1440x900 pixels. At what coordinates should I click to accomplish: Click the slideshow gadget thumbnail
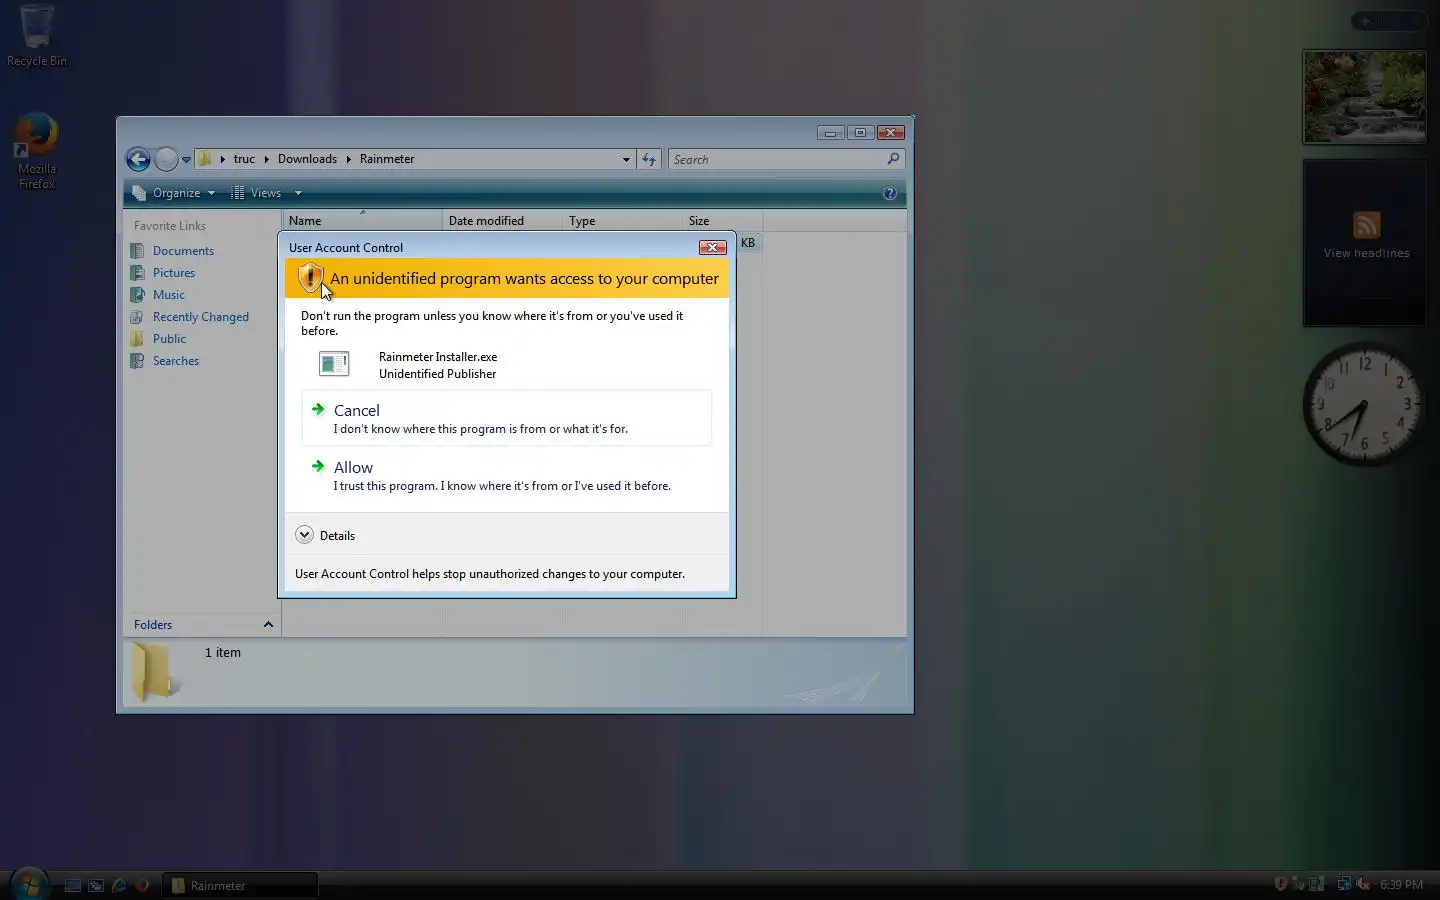1364,97
